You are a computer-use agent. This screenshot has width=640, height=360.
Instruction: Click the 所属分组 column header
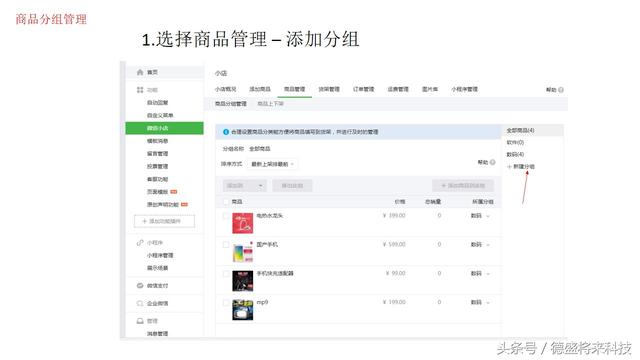click(483, 202)
